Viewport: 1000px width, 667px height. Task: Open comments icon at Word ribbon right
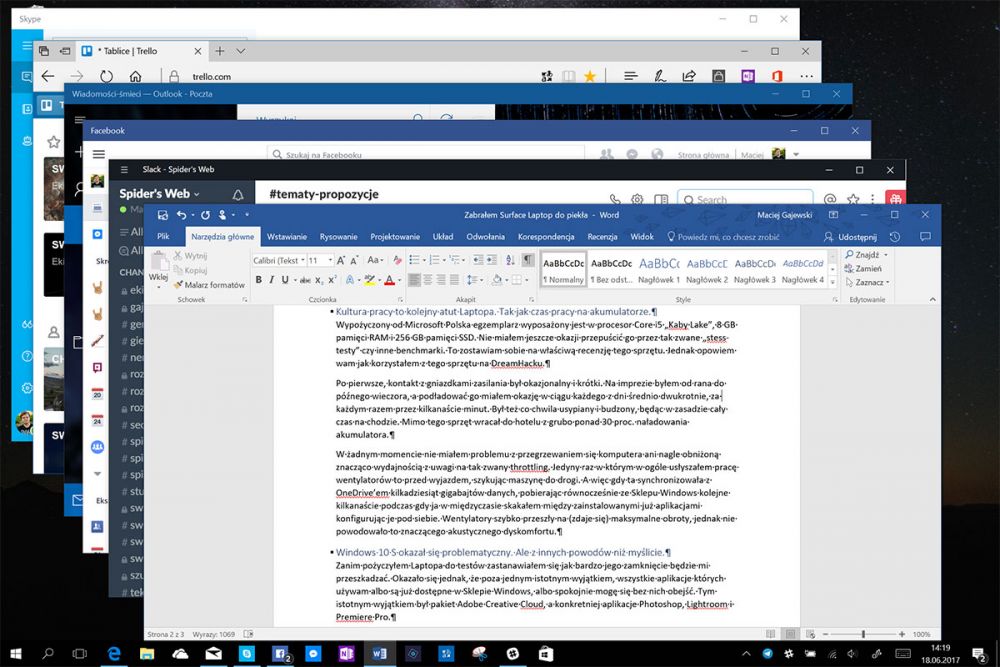tap(925, 237)
